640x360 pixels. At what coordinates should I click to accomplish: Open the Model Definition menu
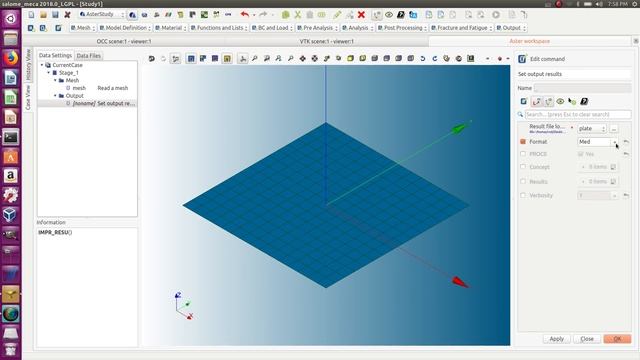125,28
